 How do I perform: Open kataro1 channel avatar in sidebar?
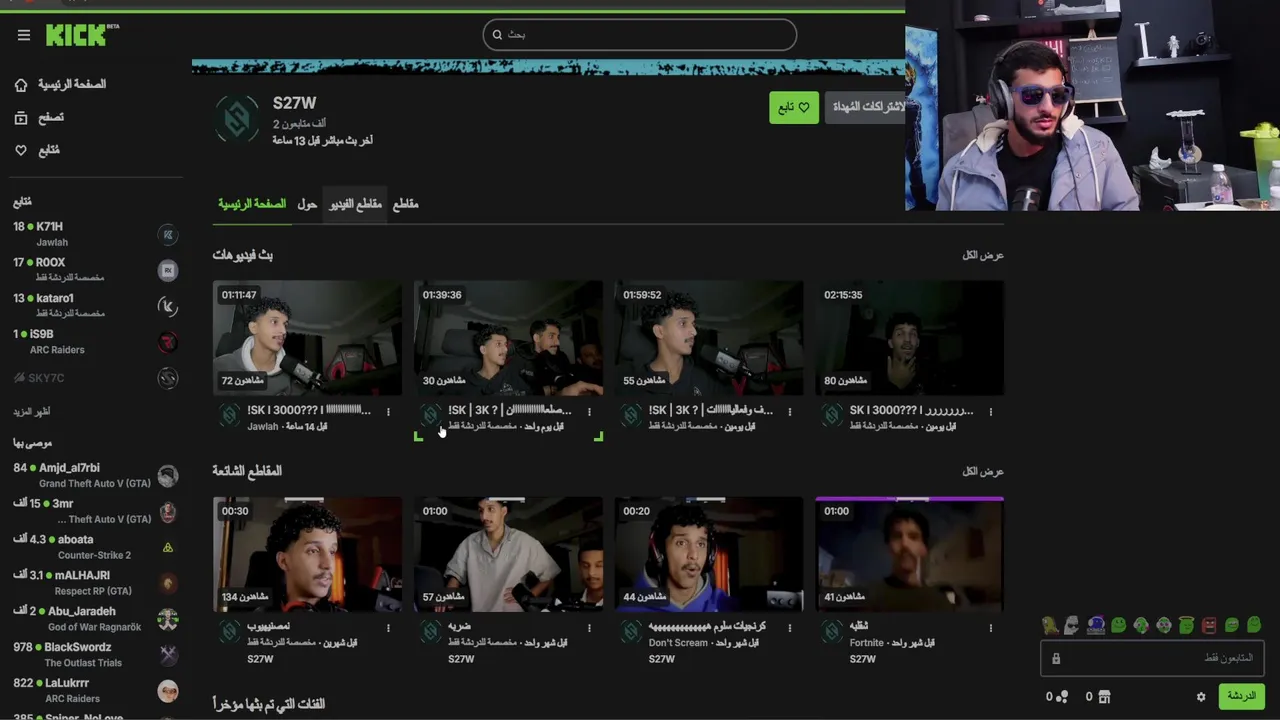pyautogui.click(x=168, y=306)
